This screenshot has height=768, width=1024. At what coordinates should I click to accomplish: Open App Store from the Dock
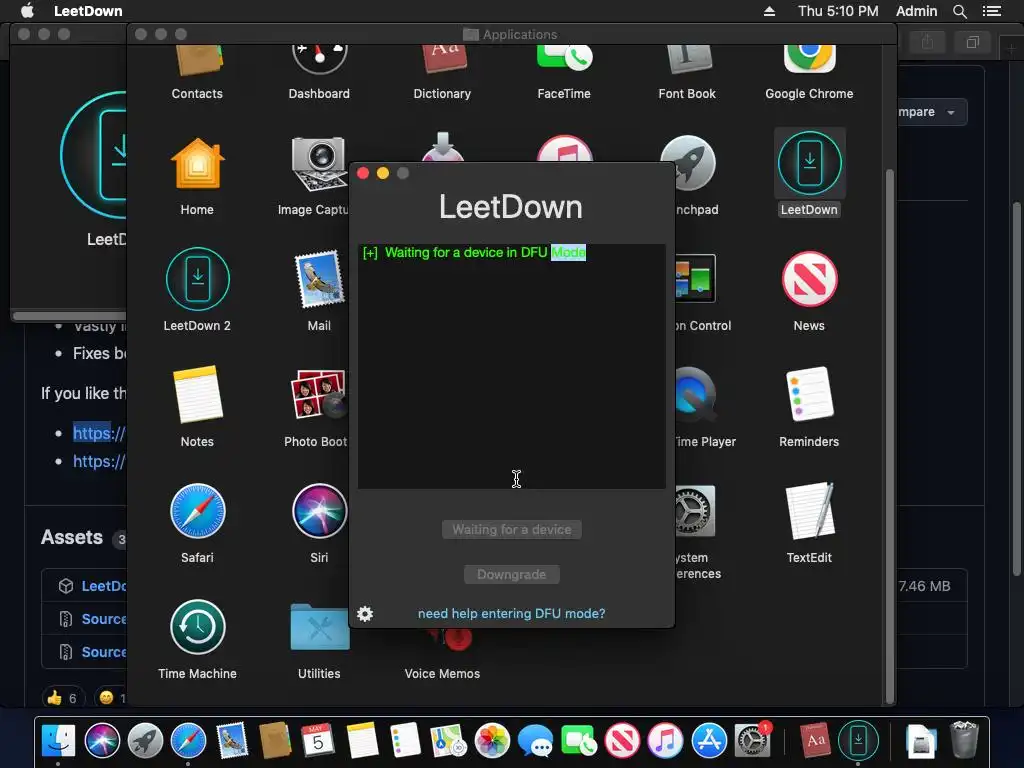tap(709, 741)
